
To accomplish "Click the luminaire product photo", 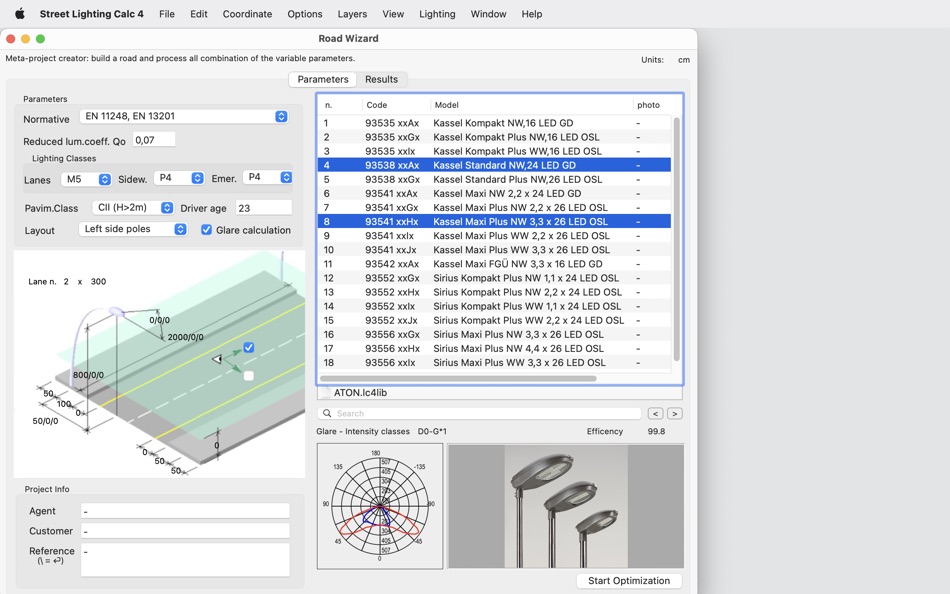I will 566,506.
